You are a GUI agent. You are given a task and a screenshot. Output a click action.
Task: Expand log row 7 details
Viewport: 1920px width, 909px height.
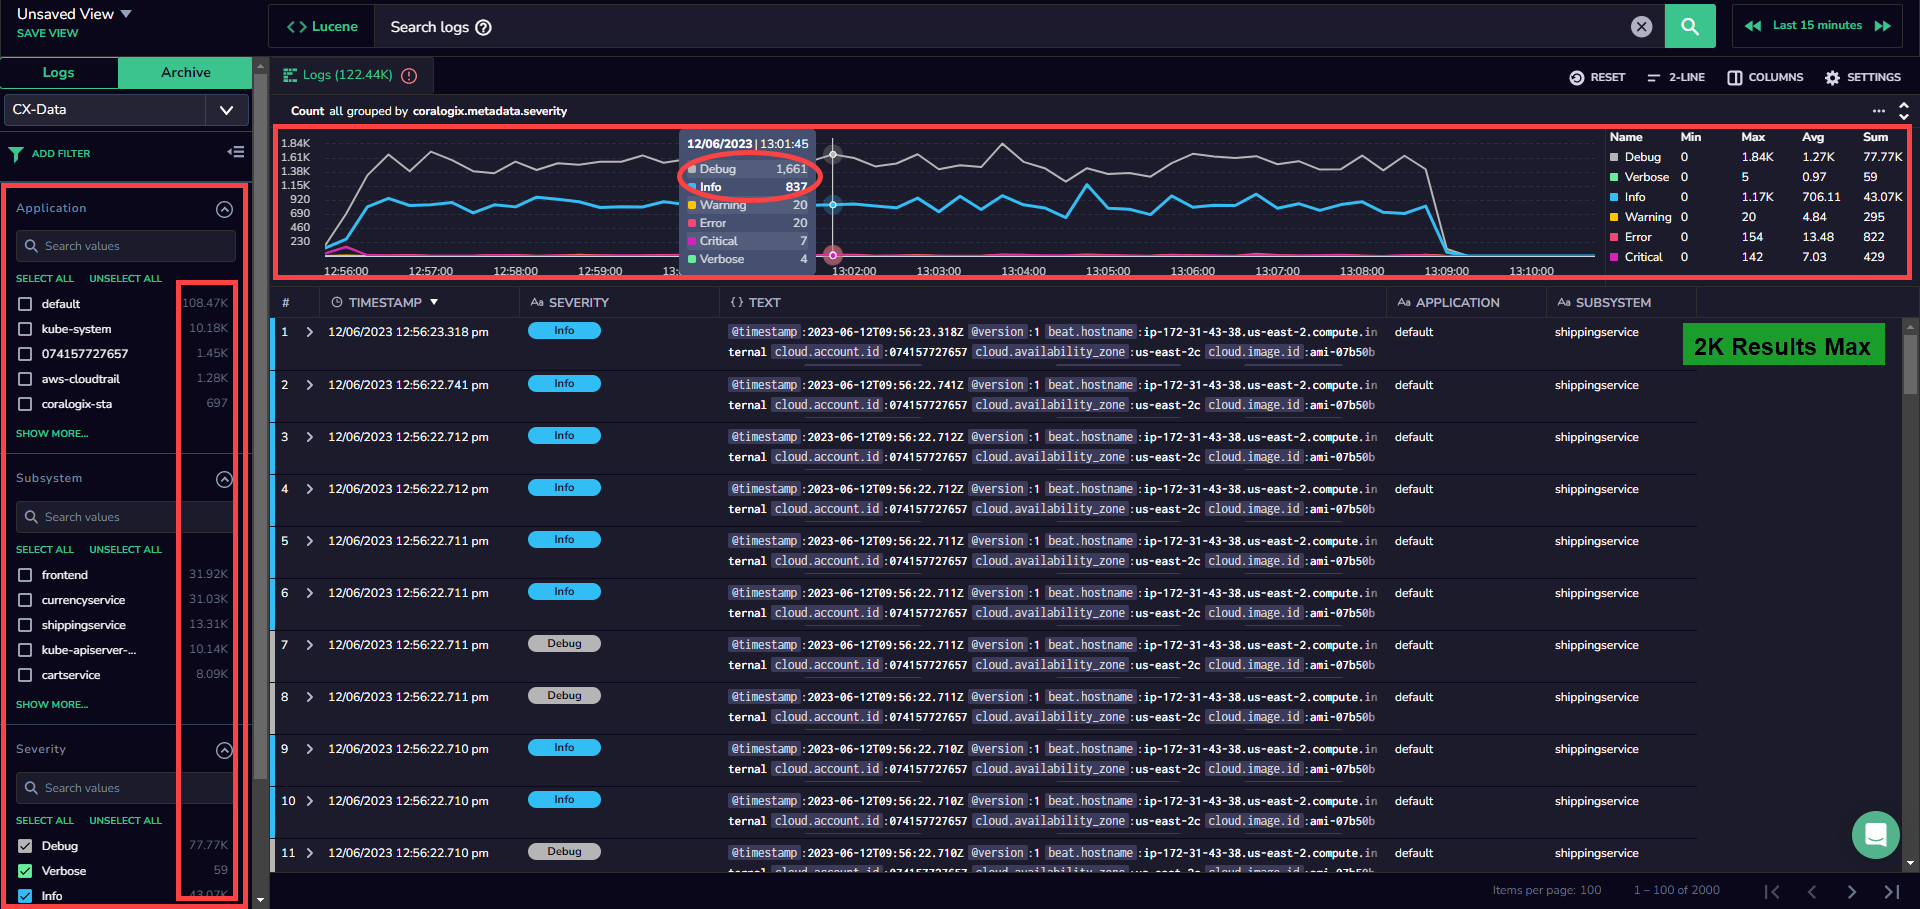click(x=310, y=645)
